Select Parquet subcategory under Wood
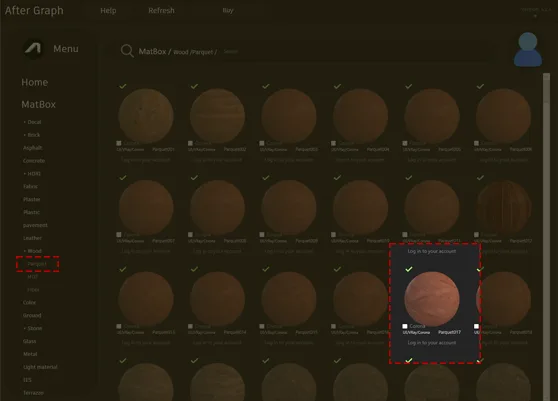558x401 pixels. pos(37,264)
